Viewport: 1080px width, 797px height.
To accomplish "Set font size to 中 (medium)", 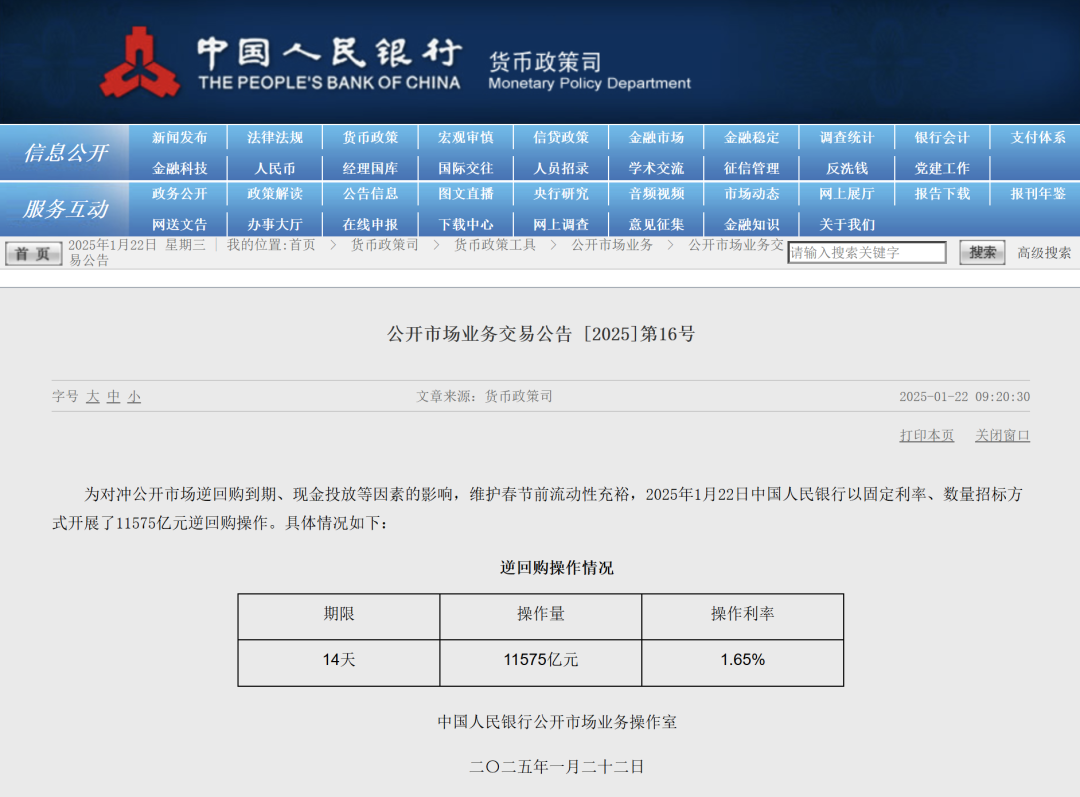I will tap(114, 397).
